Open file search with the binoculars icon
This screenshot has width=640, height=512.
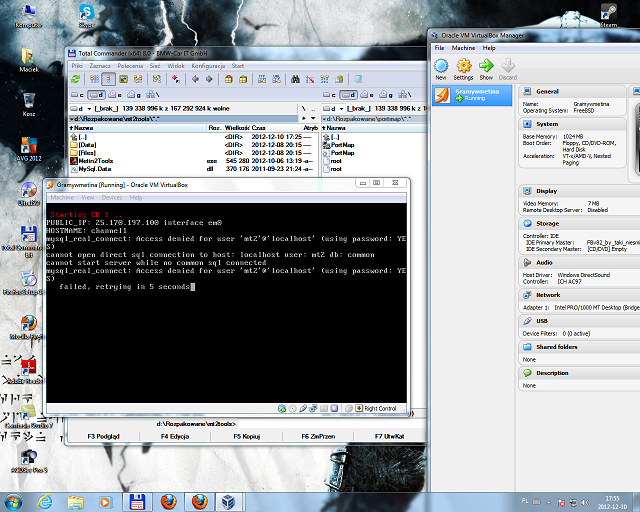[x=295, y=79]
